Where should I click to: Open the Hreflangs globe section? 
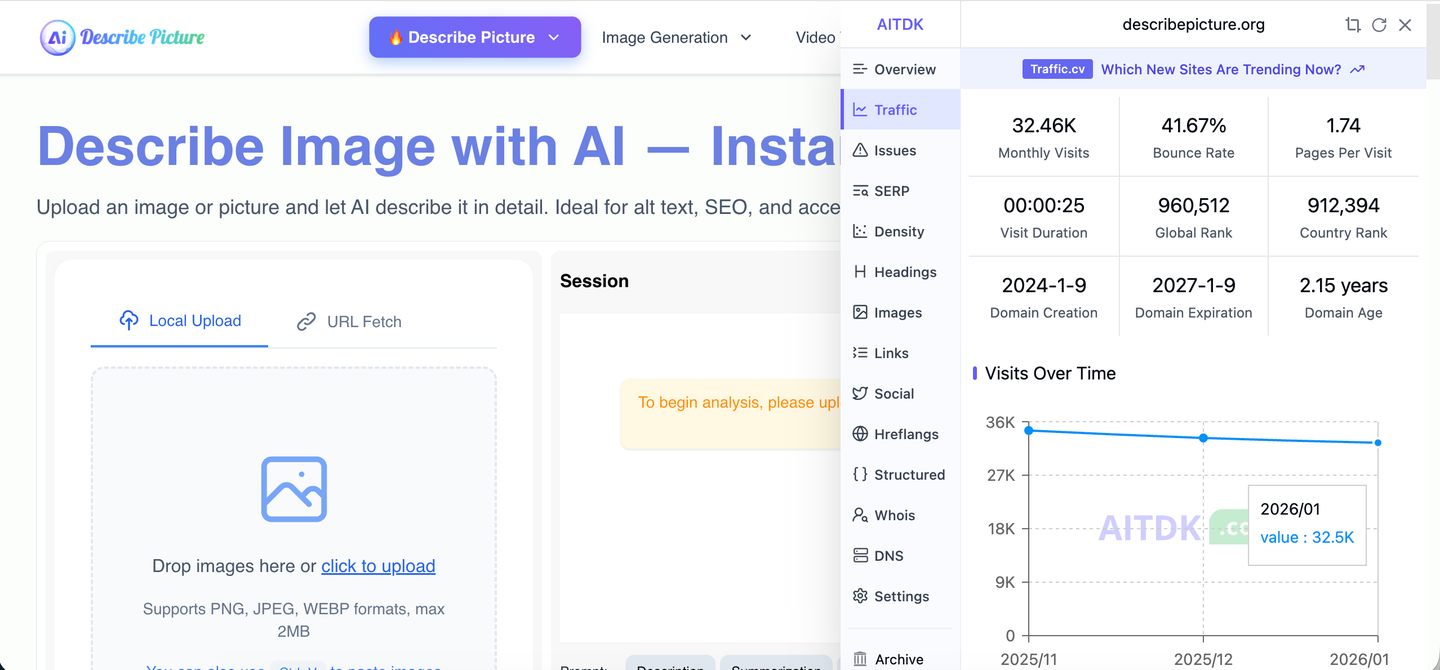point(895,434)
